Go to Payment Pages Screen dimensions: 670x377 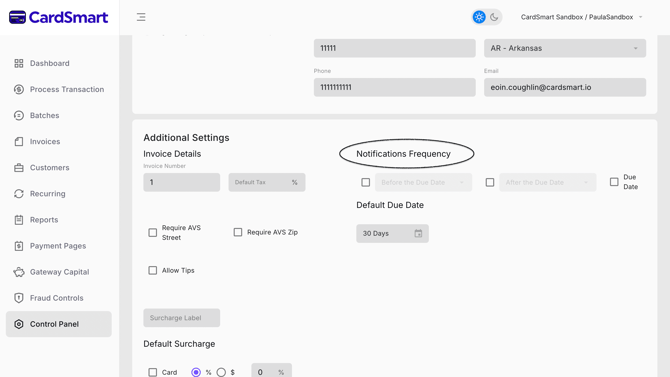pyautogui.click(x=59, y=246)
